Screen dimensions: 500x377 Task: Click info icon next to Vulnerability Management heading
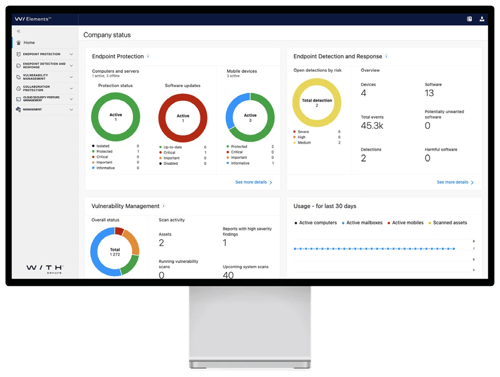[164, 206]
